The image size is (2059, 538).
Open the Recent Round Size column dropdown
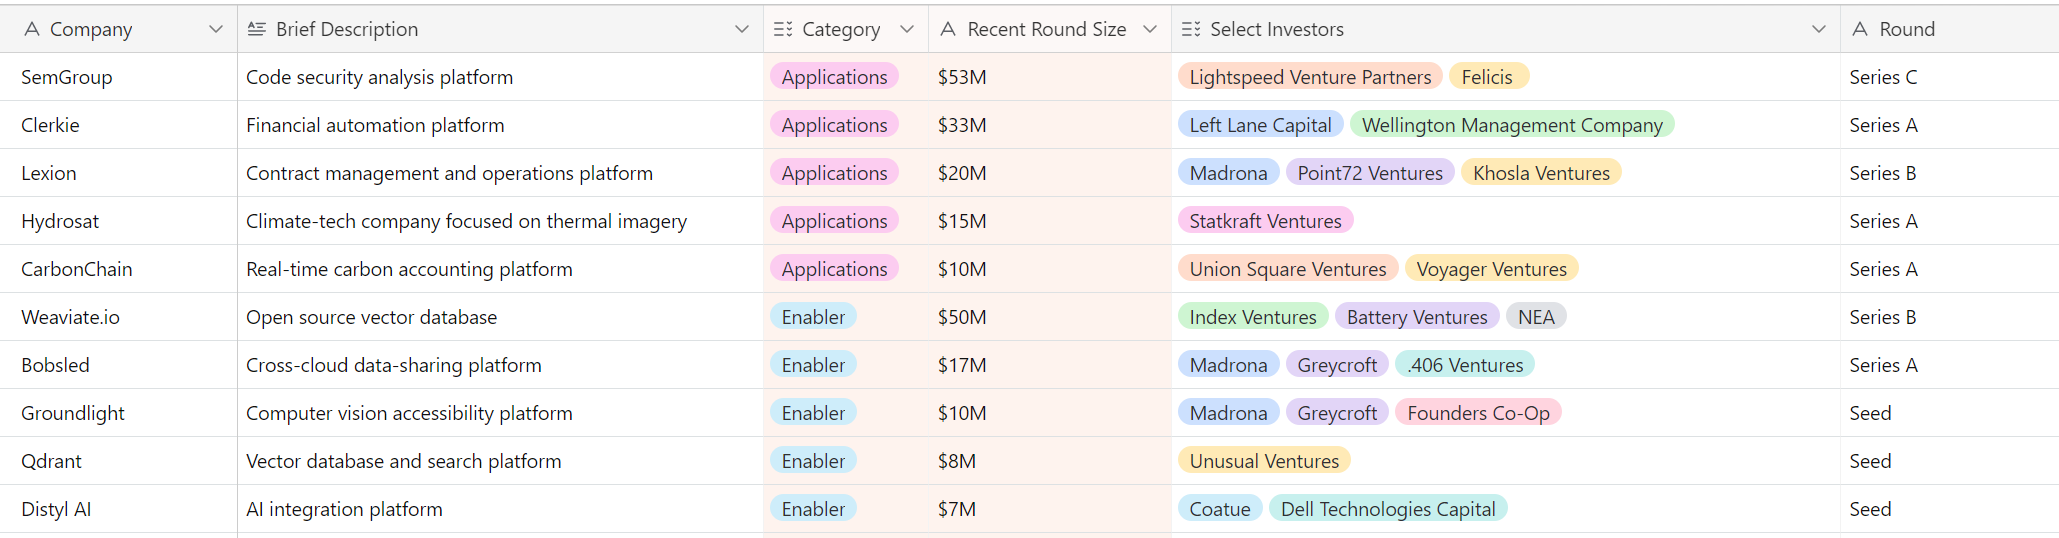pos(1150,29)
